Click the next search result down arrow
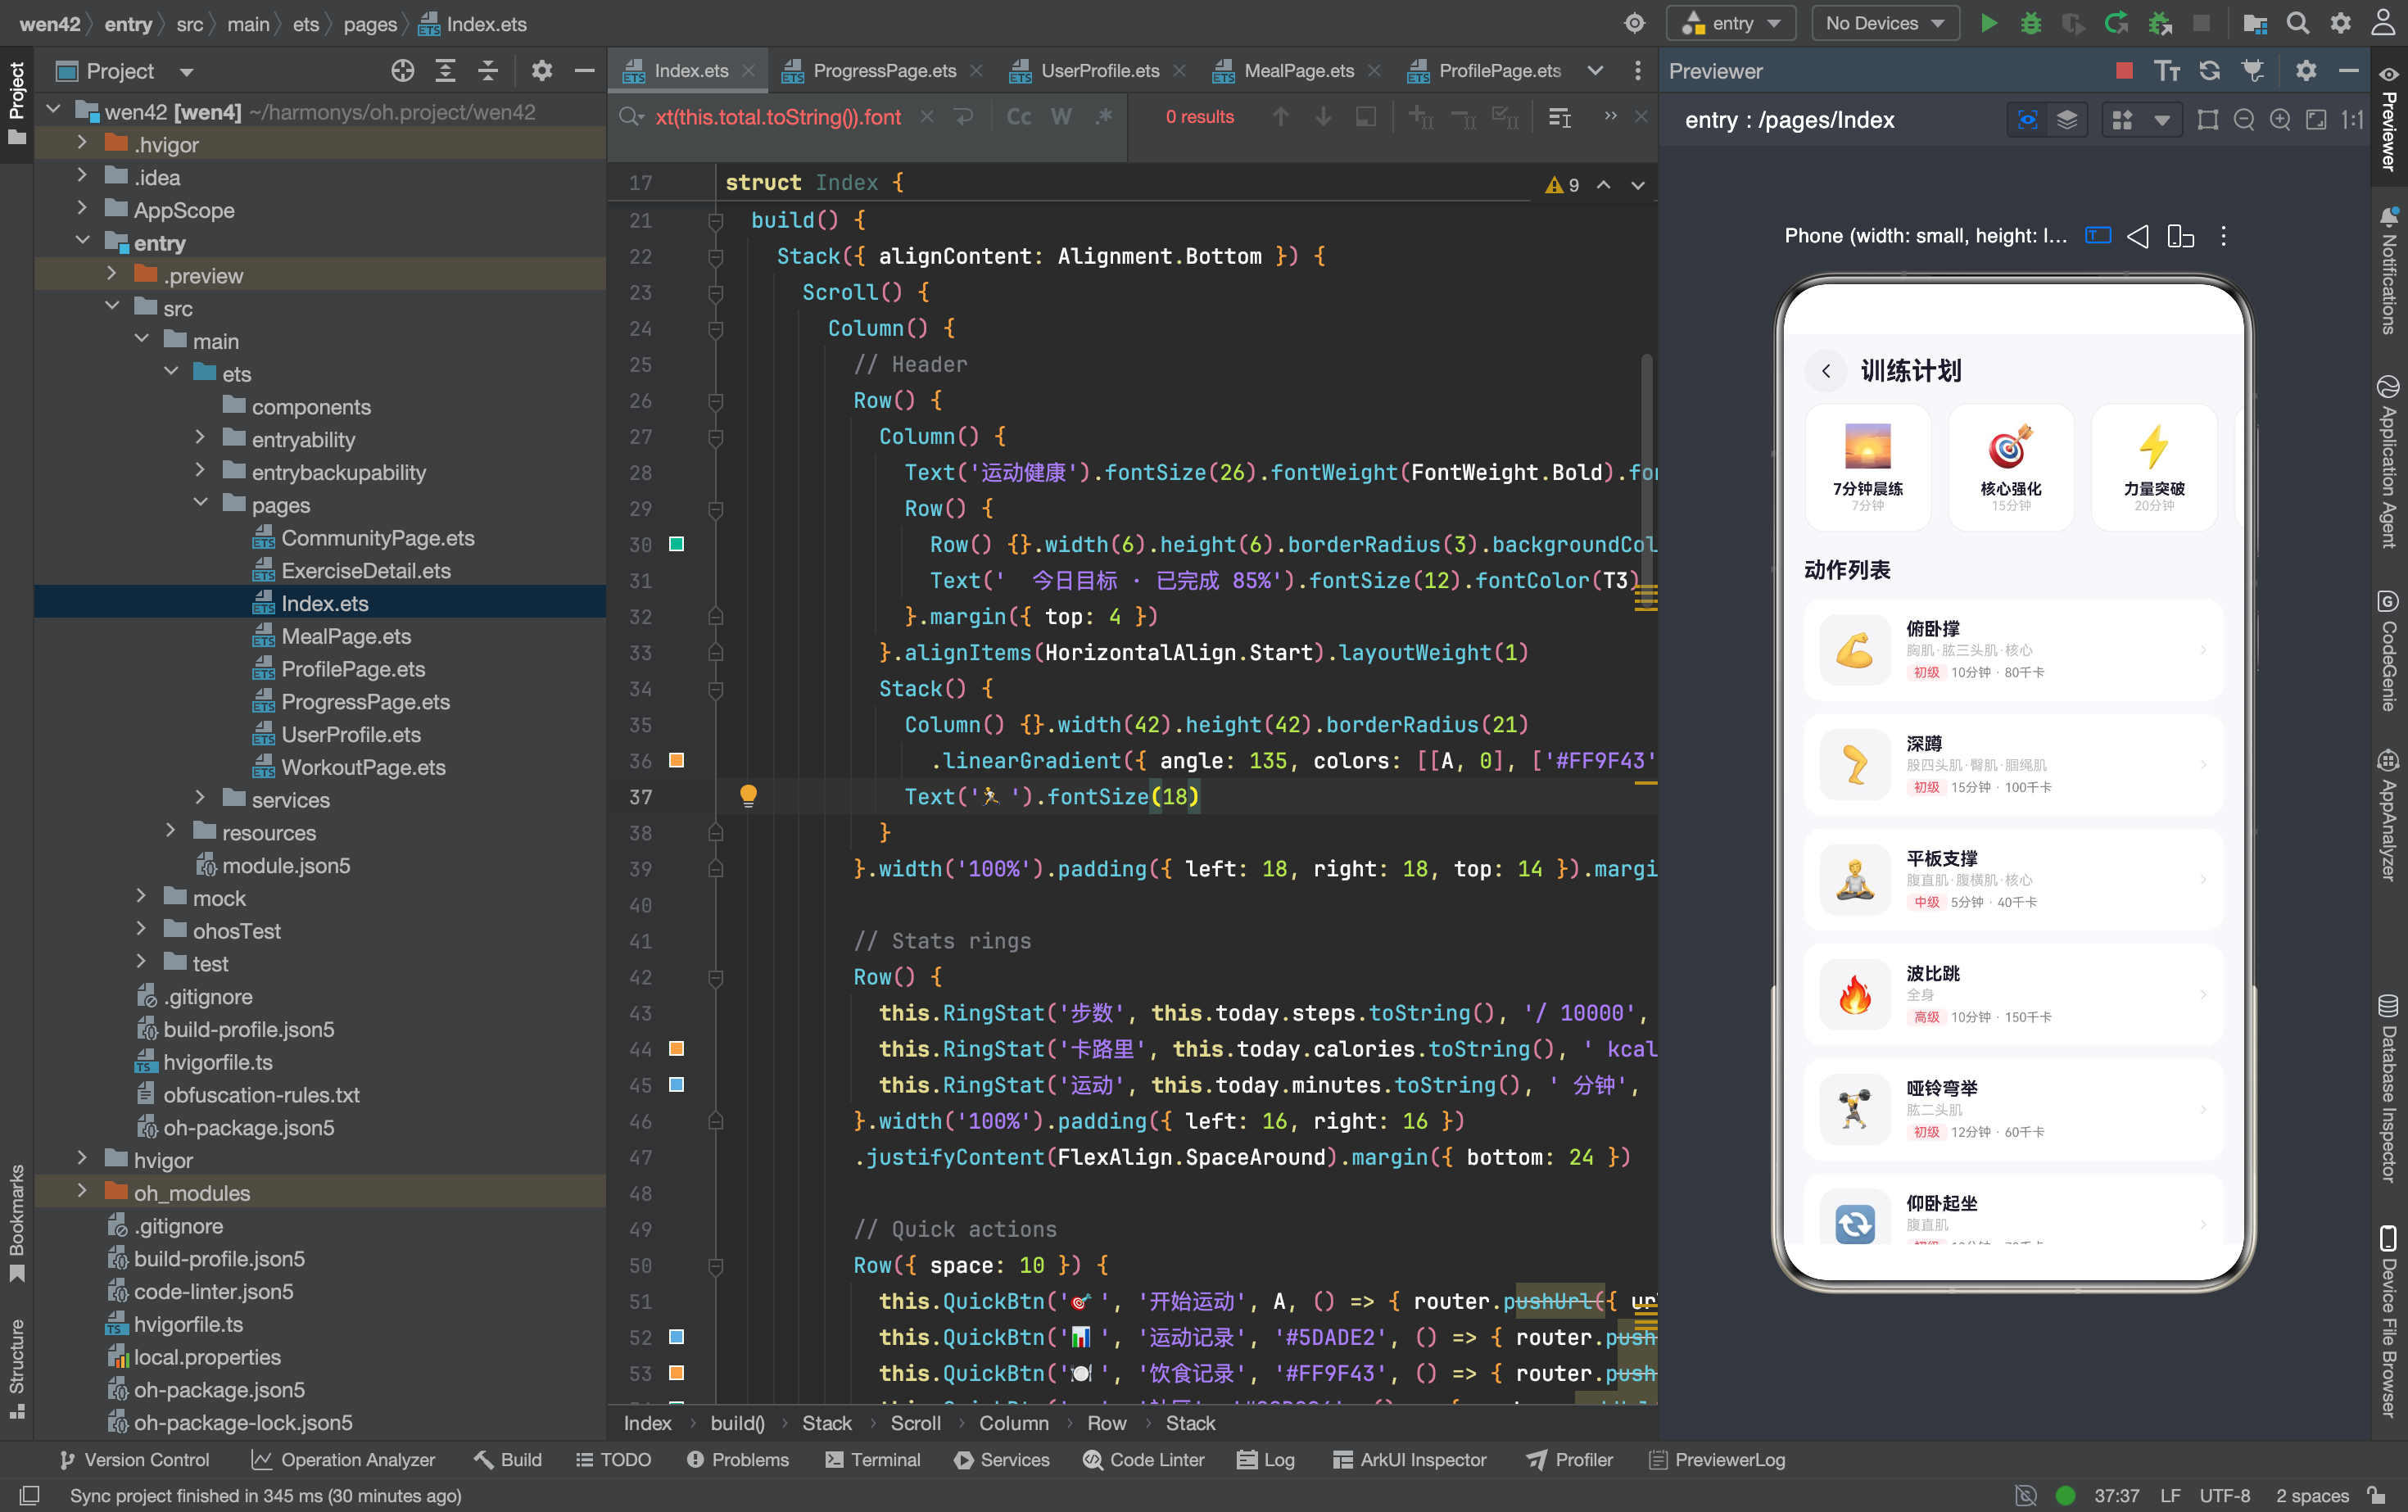2408x1512 pixels. tap(1323, 117)
